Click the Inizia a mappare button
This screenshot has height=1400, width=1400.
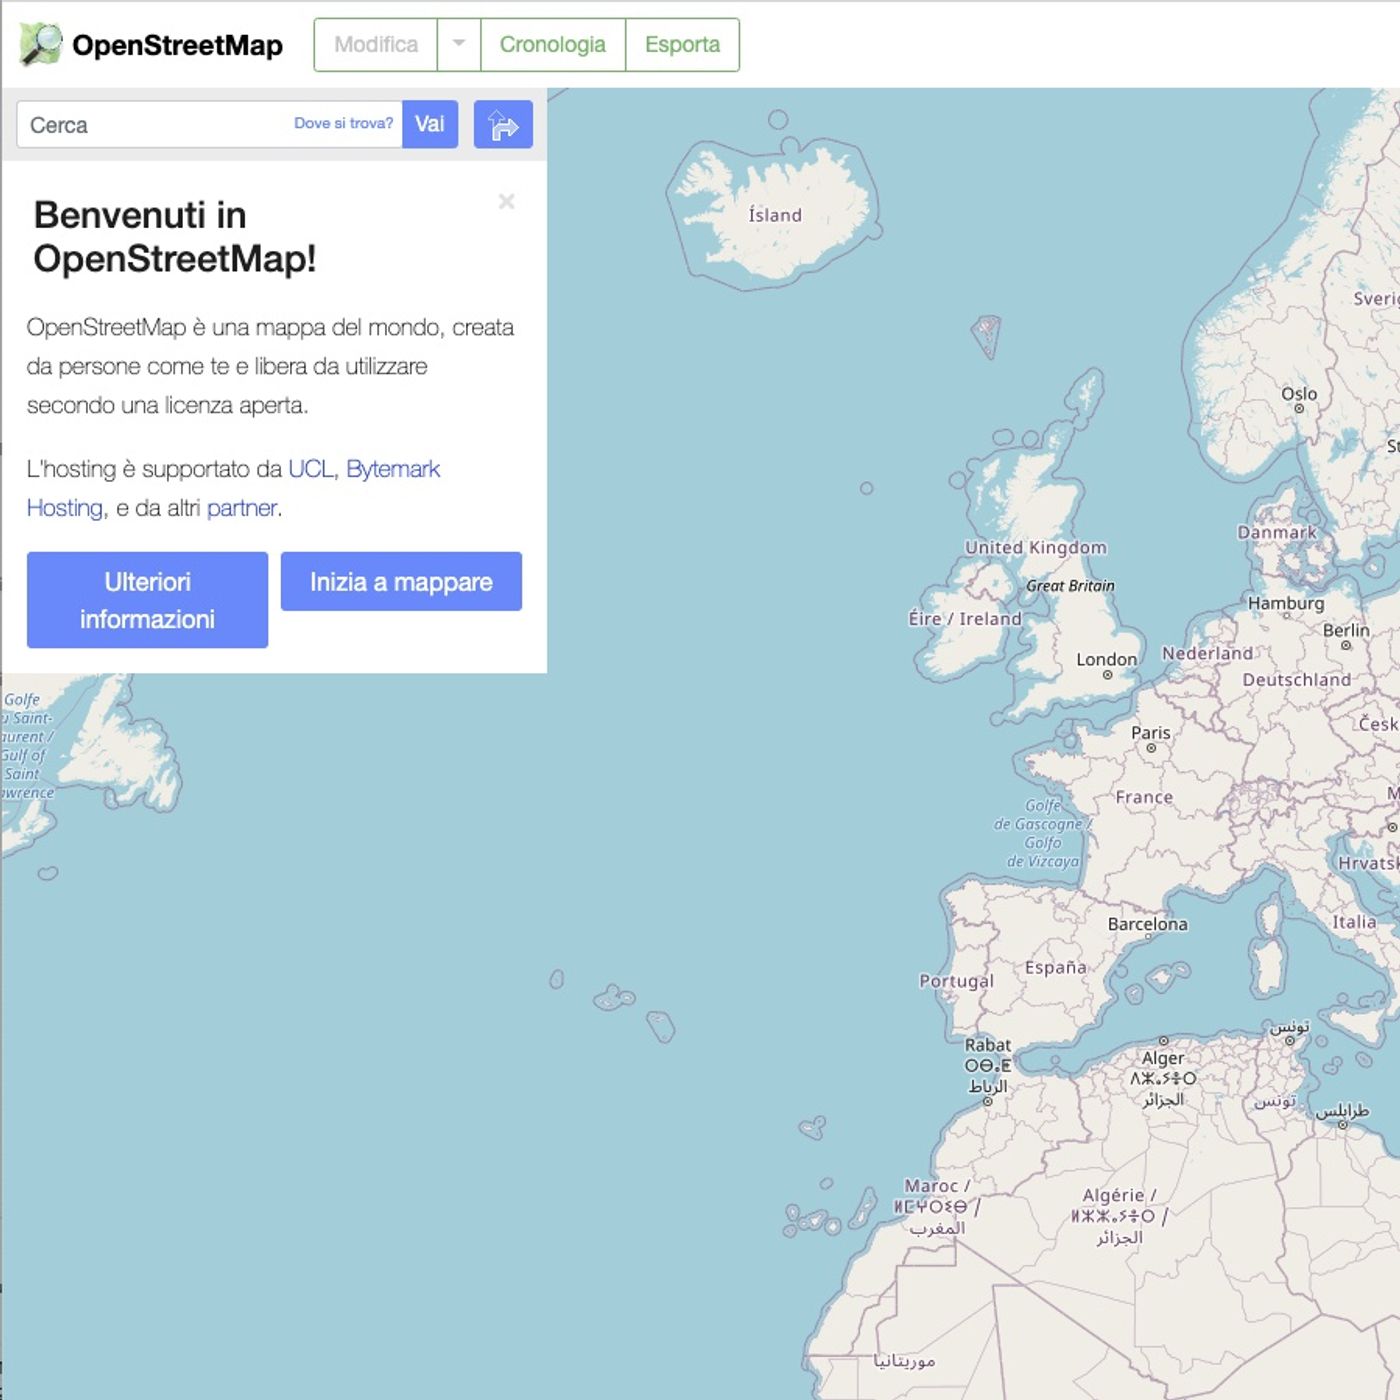click(401, 581)
